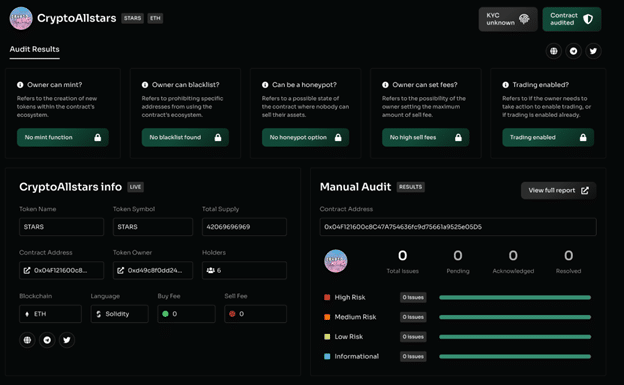
Task: Click info icon beside Trading enabled?
Action: 505,85
